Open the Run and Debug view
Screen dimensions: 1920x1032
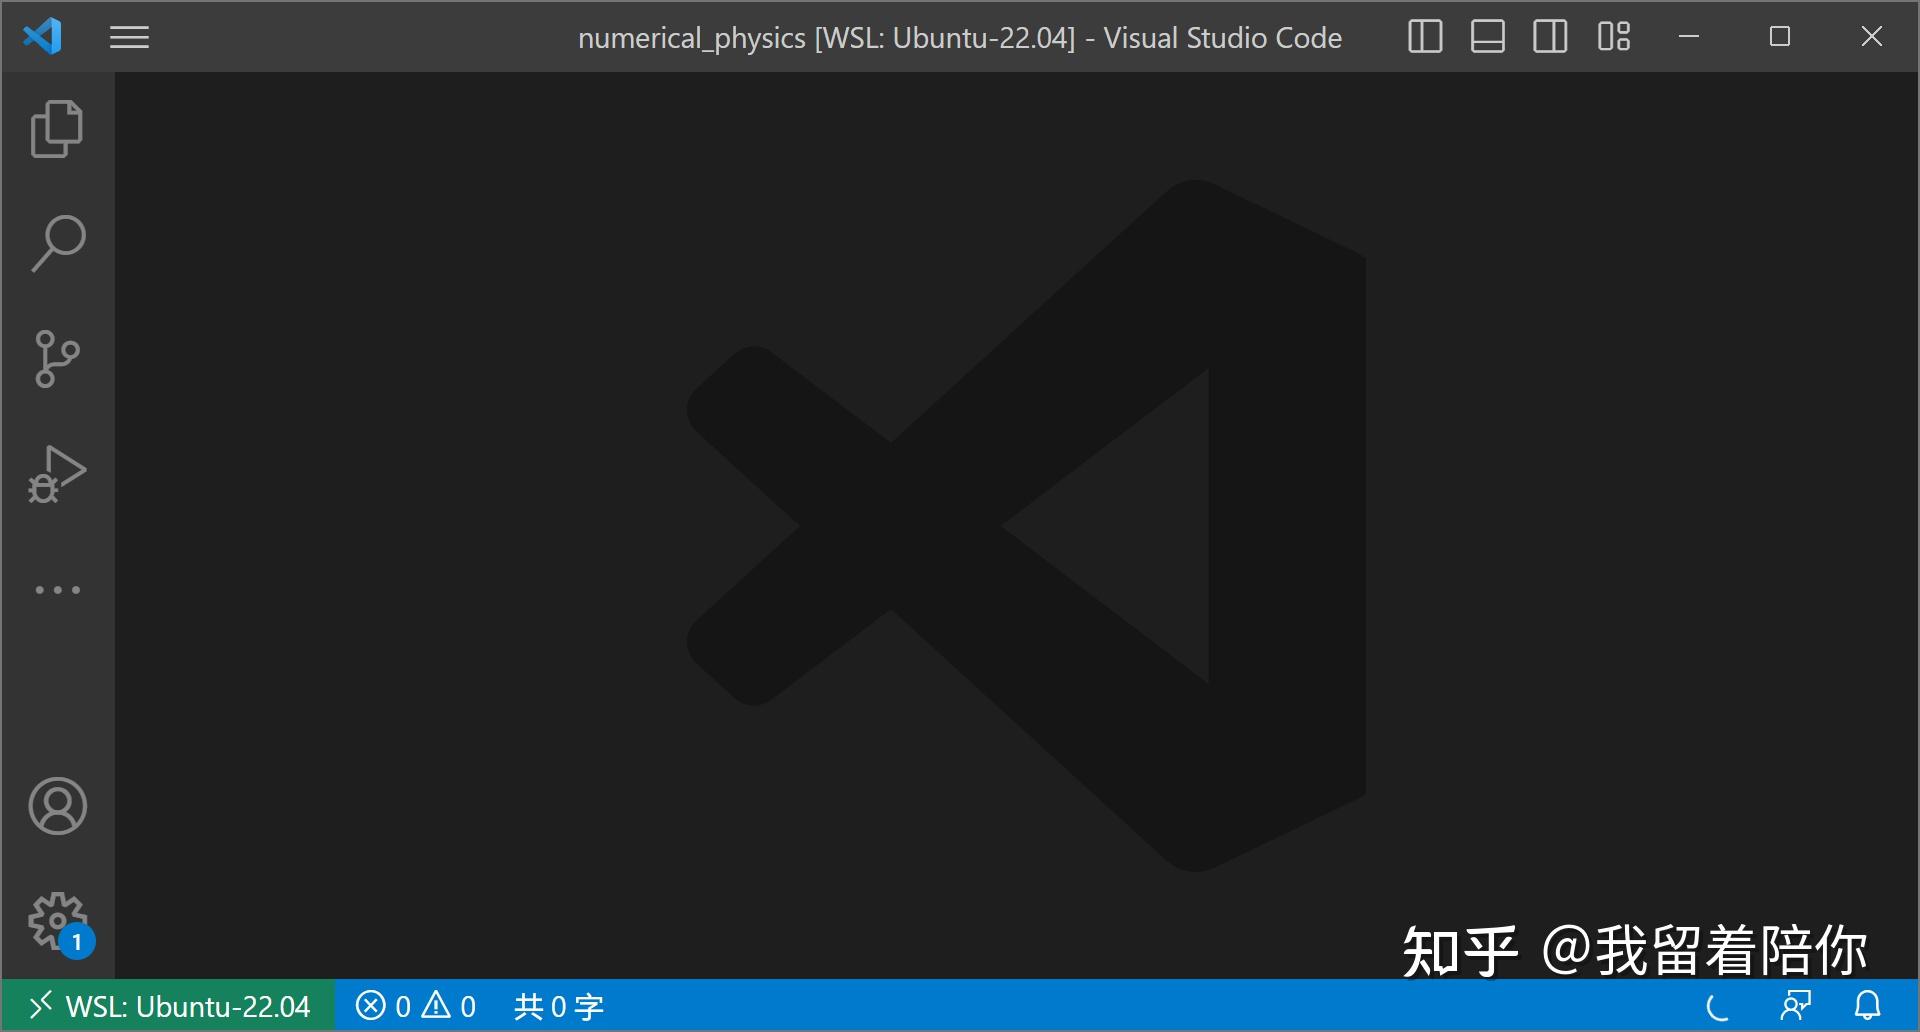(57, 473)
